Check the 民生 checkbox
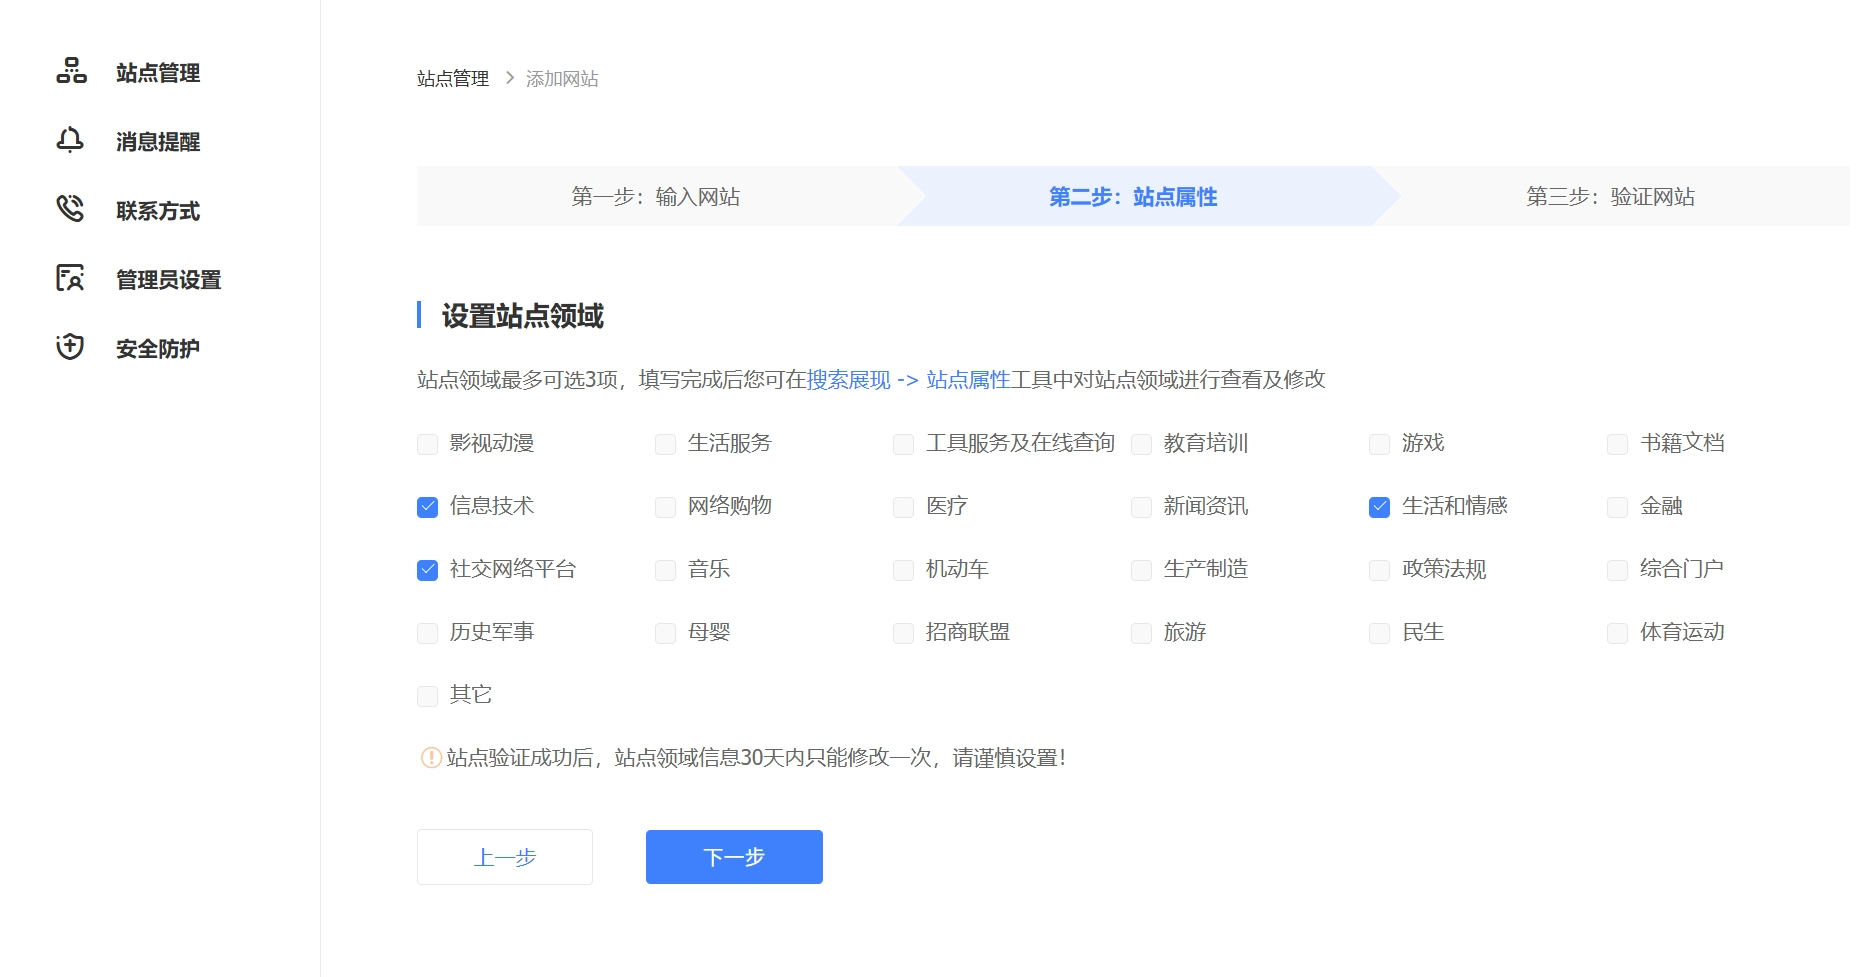 [1379, 633]
